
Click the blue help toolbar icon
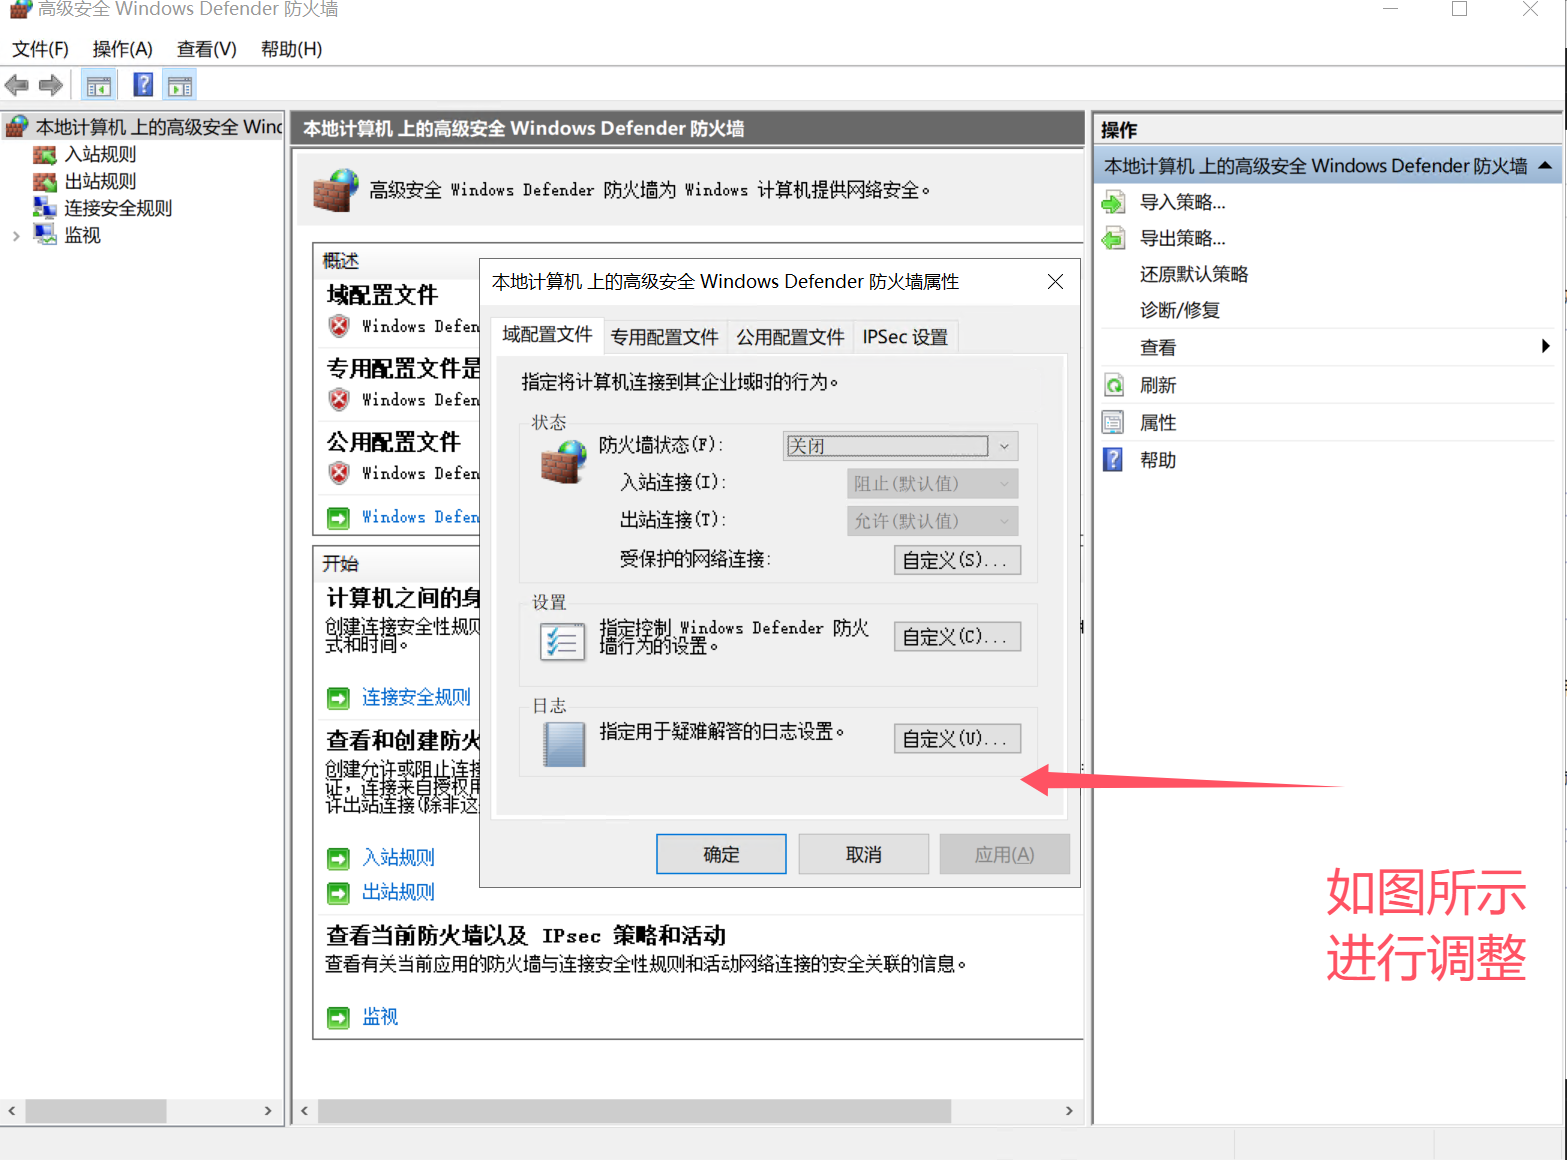(x=143, y=85)
